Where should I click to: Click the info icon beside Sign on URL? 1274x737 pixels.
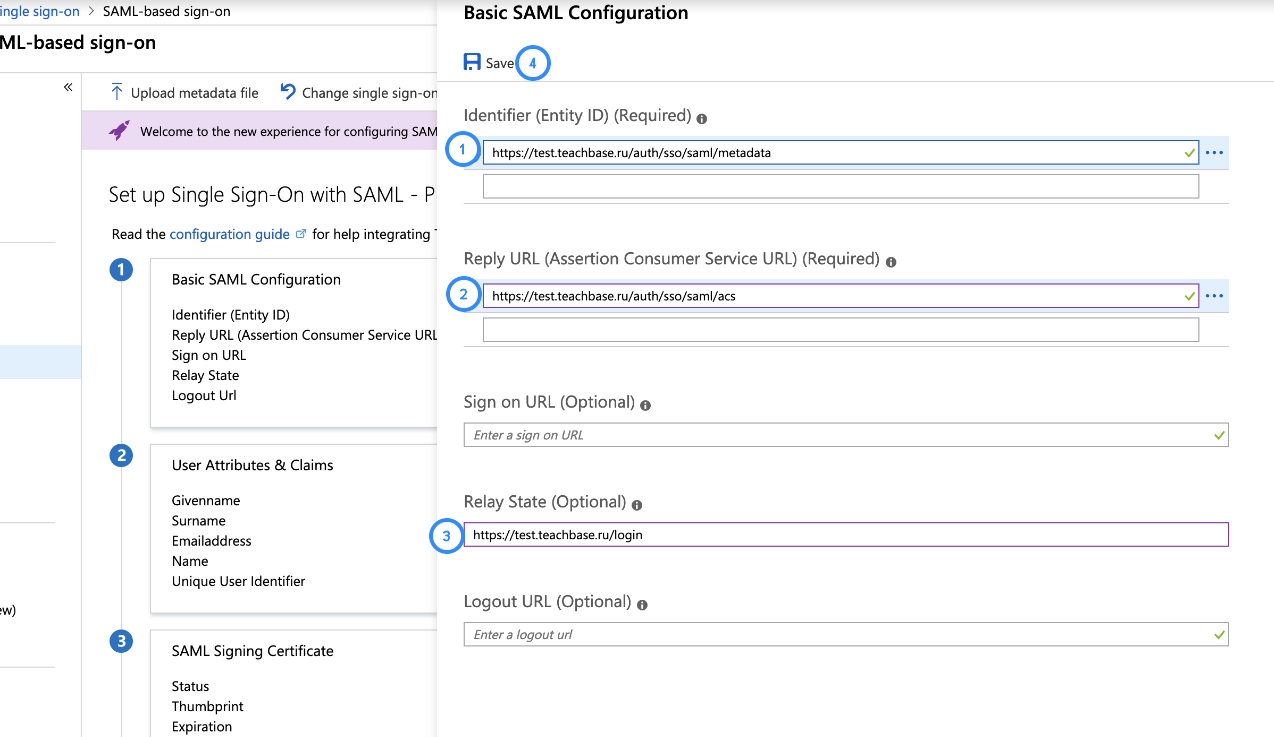[645, 405]
